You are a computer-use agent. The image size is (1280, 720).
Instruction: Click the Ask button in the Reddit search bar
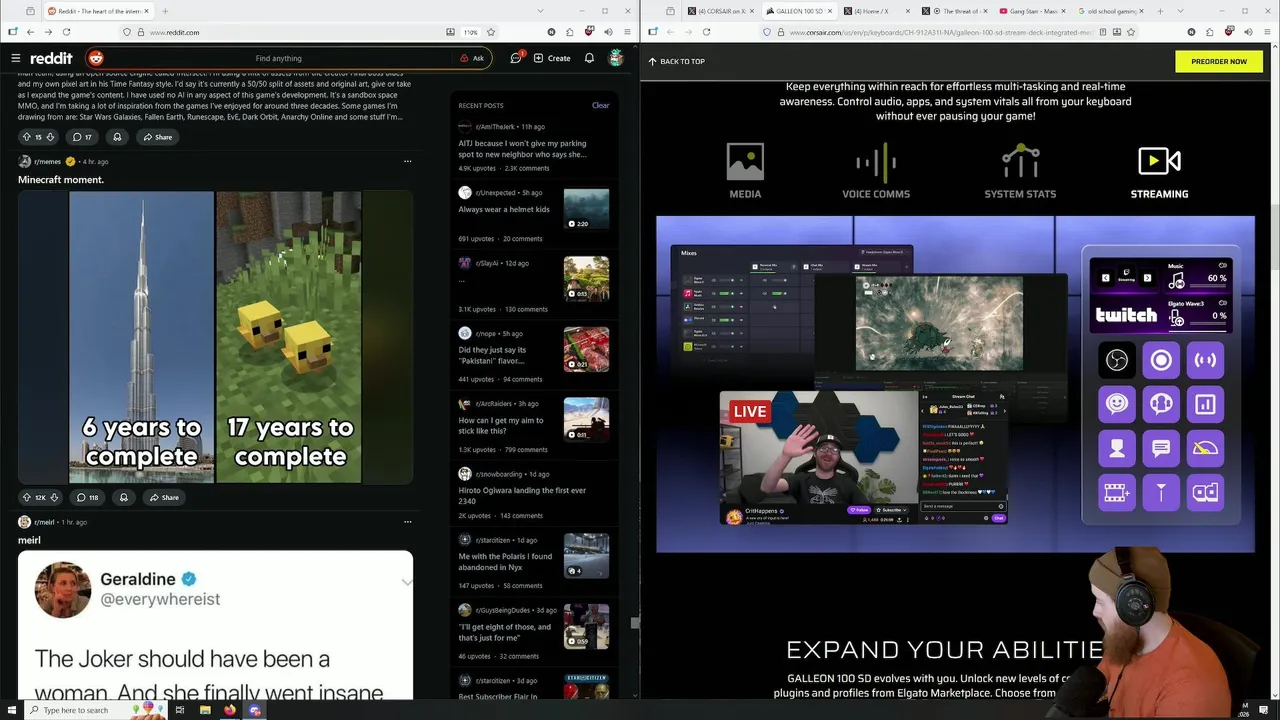[472, 58]
